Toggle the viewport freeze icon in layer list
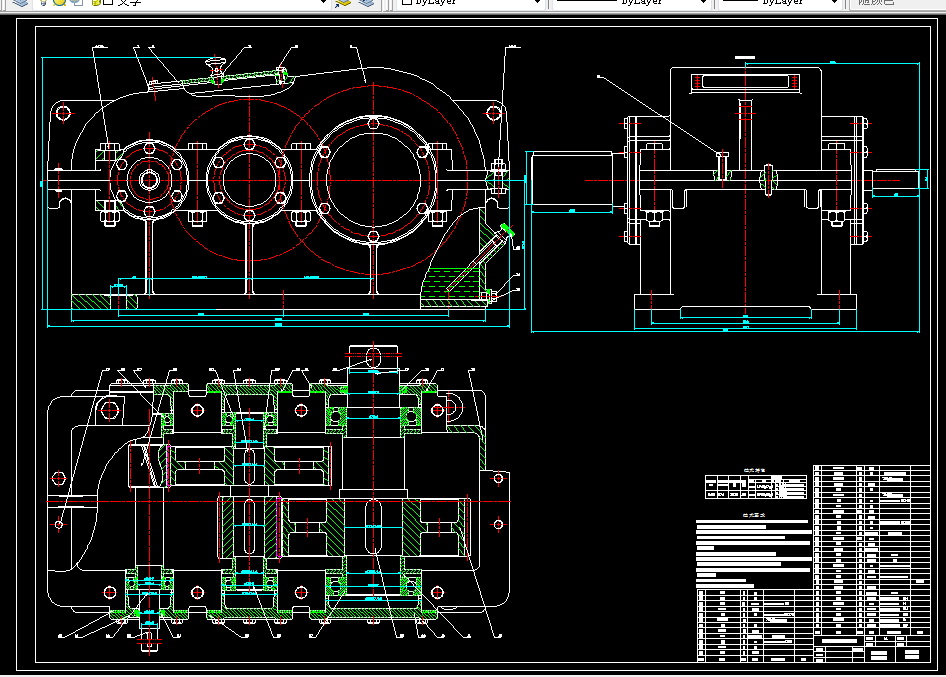Screen dimensions: 946x677 click(x=77, y=2)
